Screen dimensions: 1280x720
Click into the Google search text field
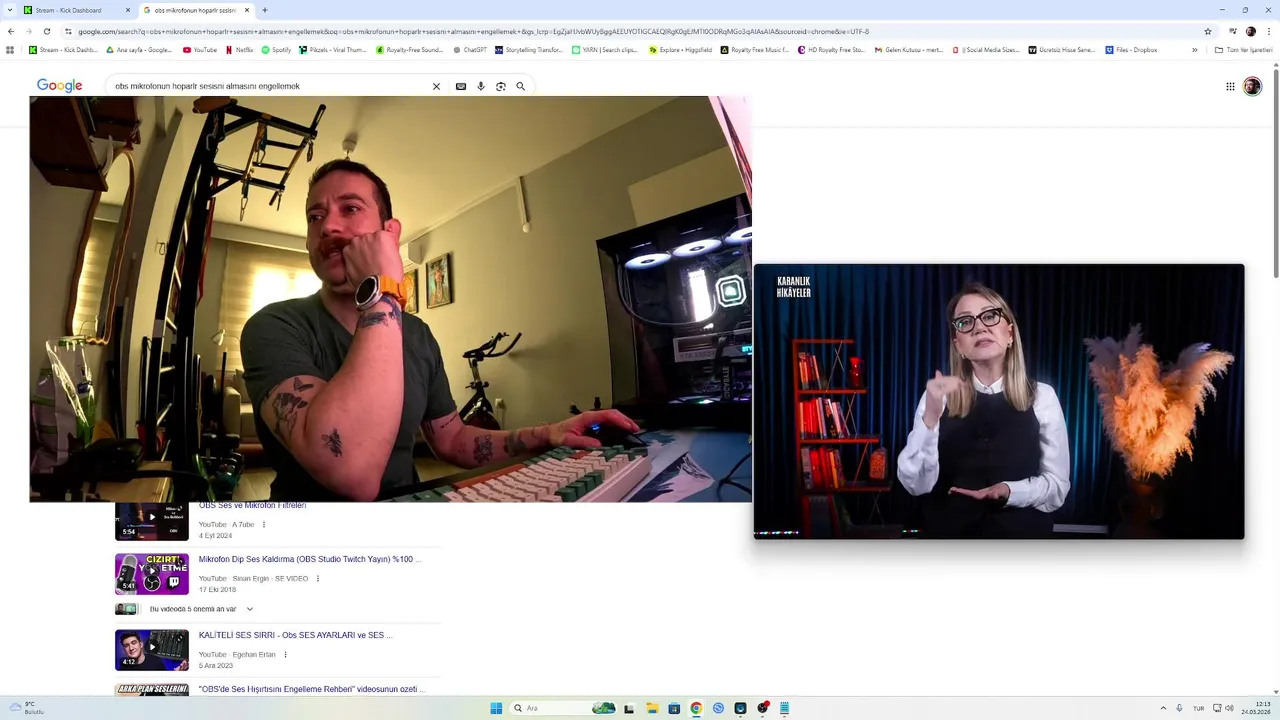coord(270,86)
